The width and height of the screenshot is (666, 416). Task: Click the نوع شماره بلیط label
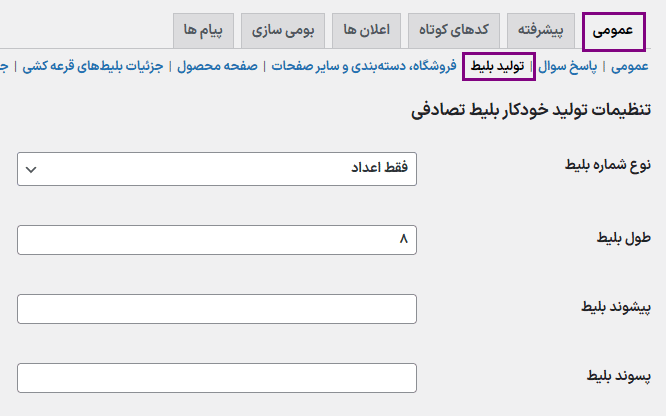[602, 163]
